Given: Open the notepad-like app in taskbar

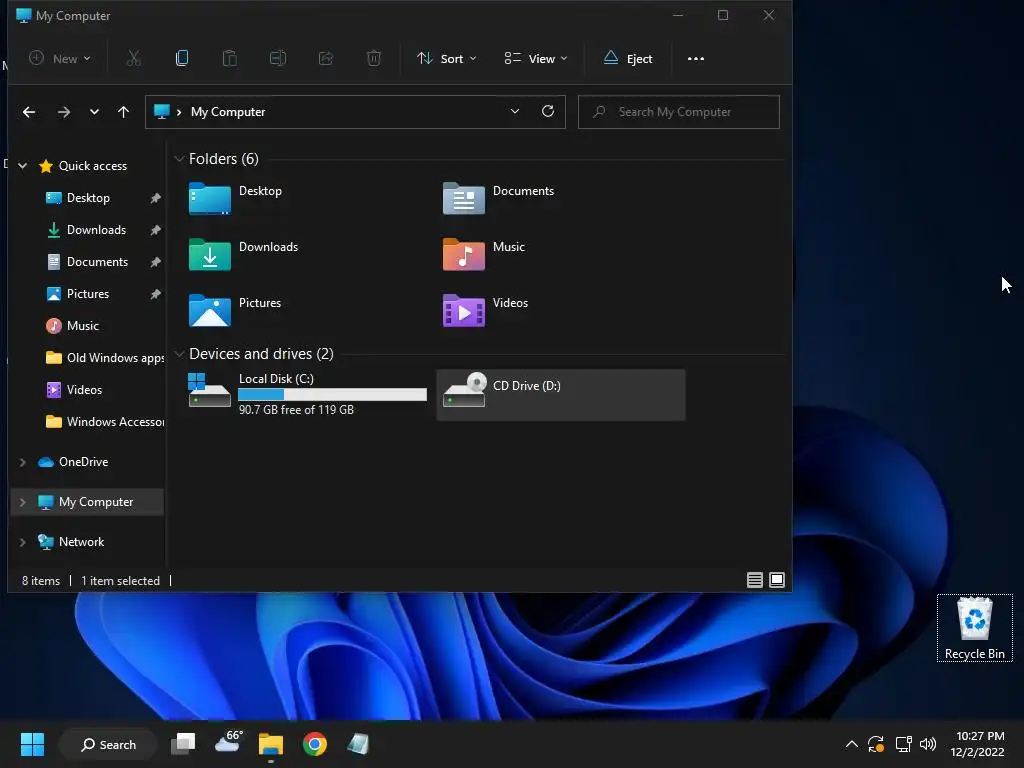Looking at the screenshot, I should (x=358, y=744).
